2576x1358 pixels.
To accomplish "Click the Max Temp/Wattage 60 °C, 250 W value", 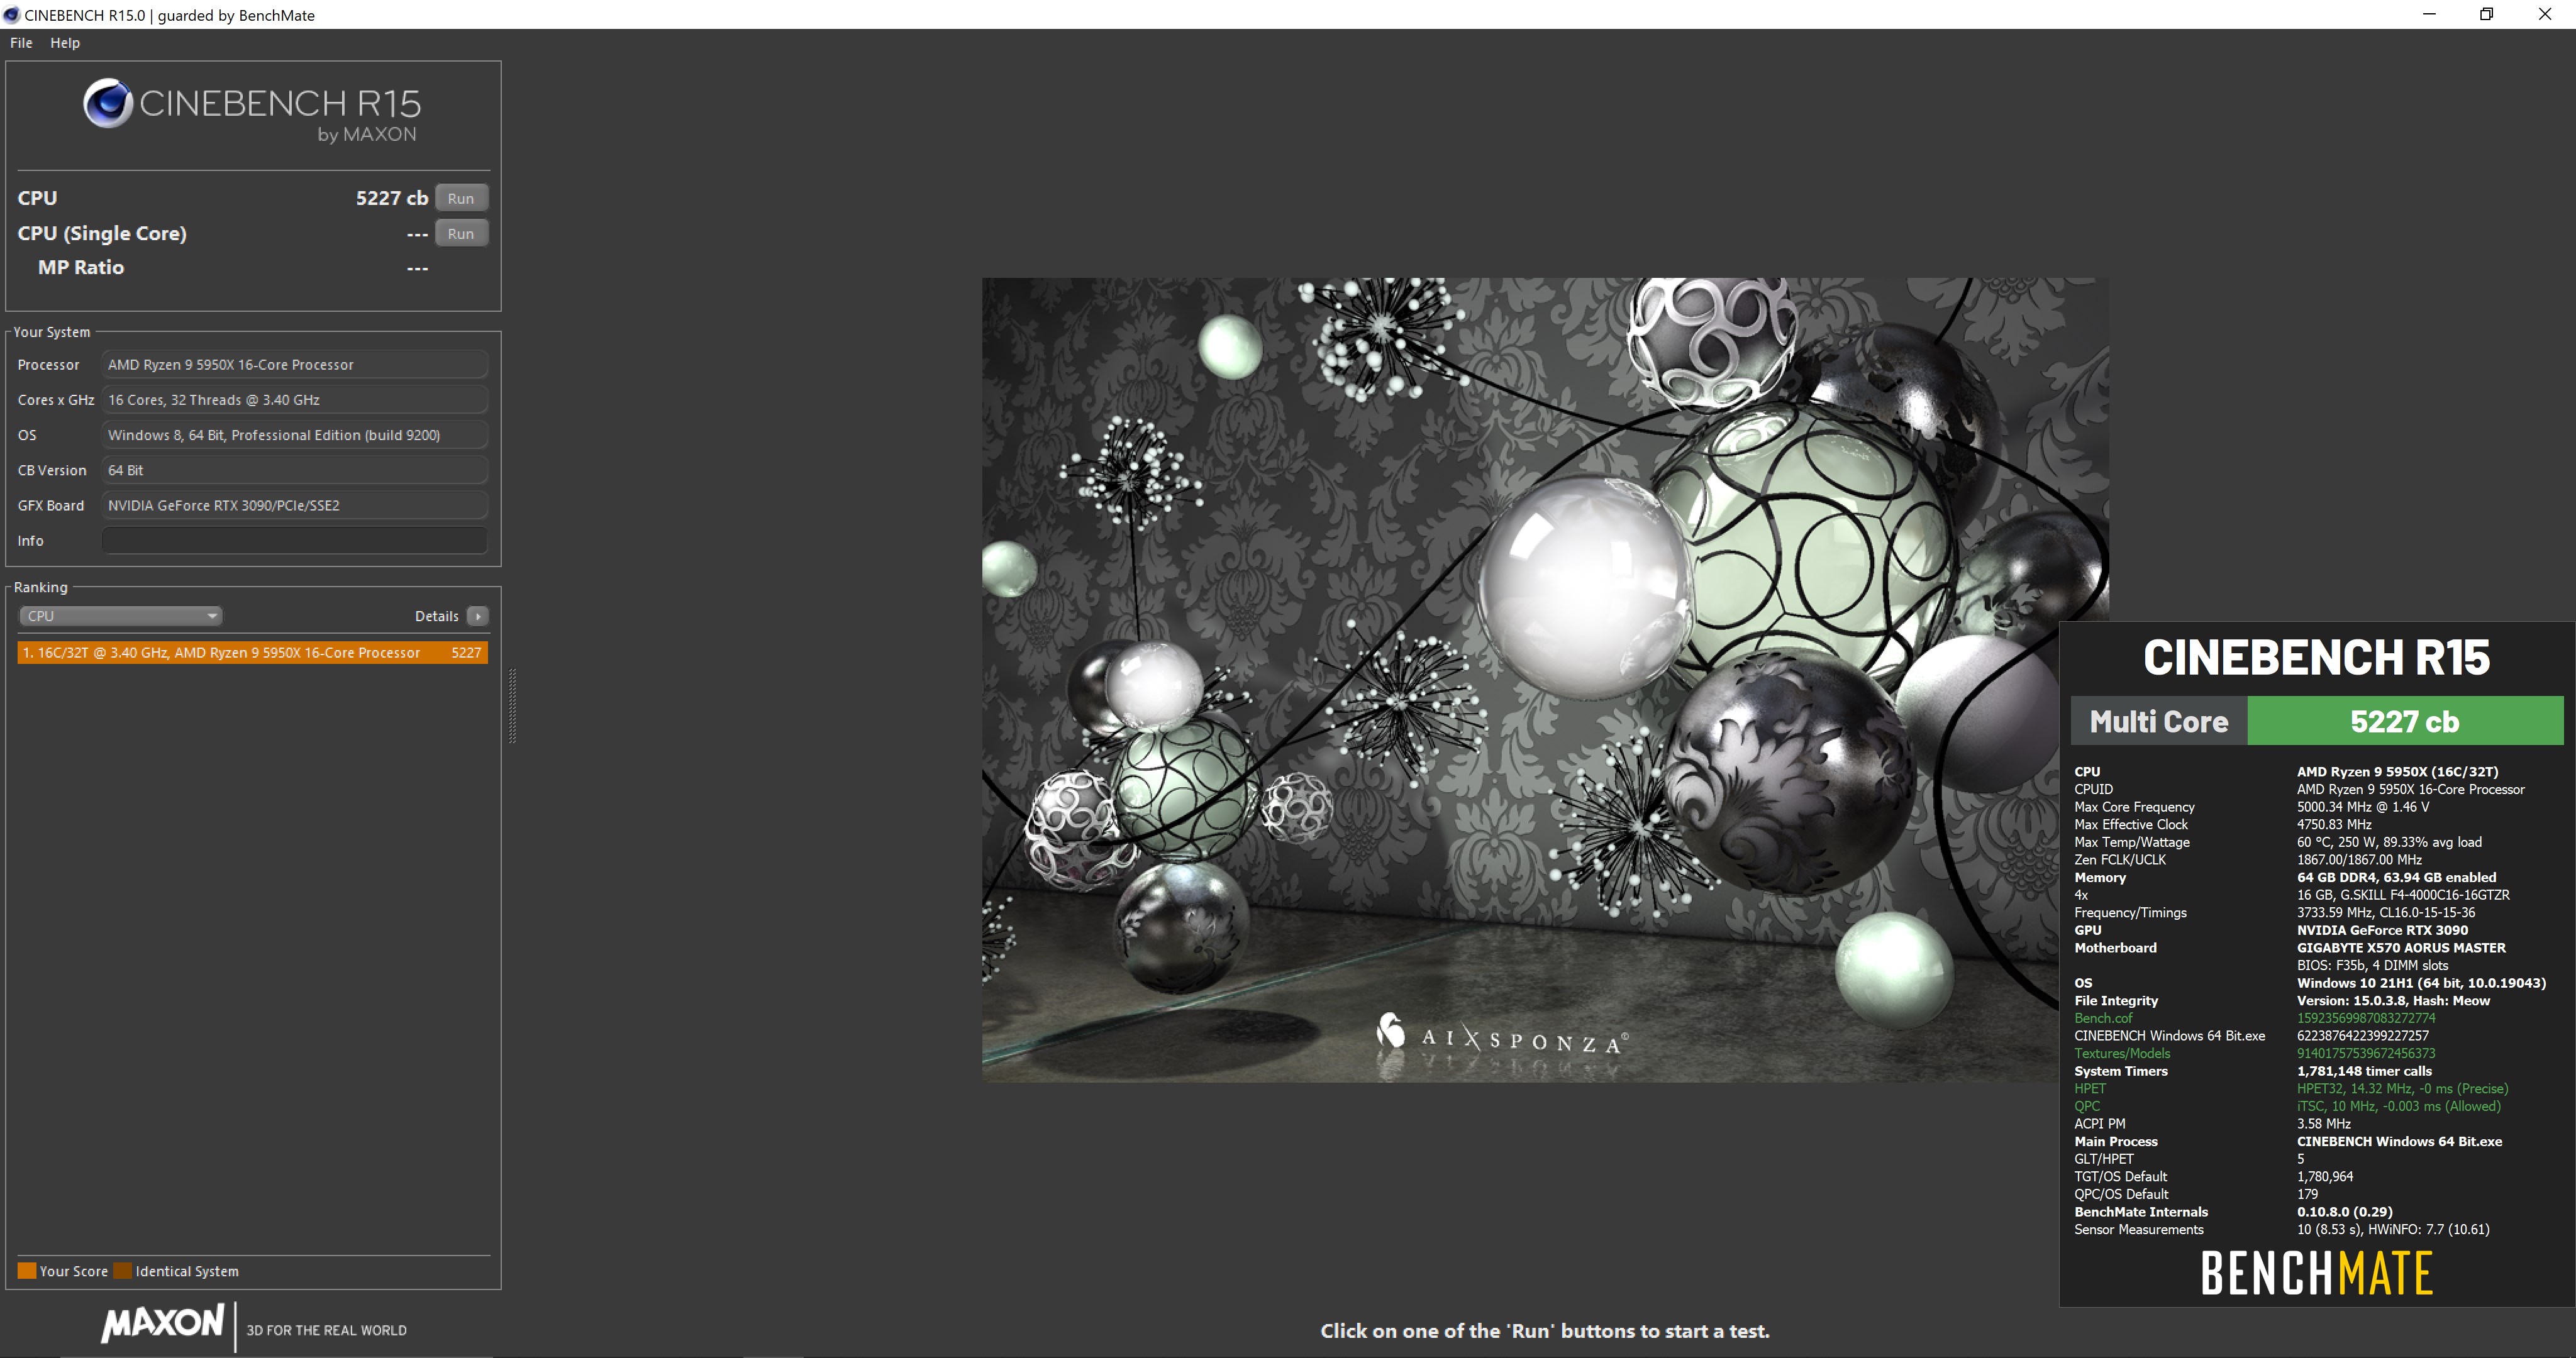I will [x=2389, y=842].
